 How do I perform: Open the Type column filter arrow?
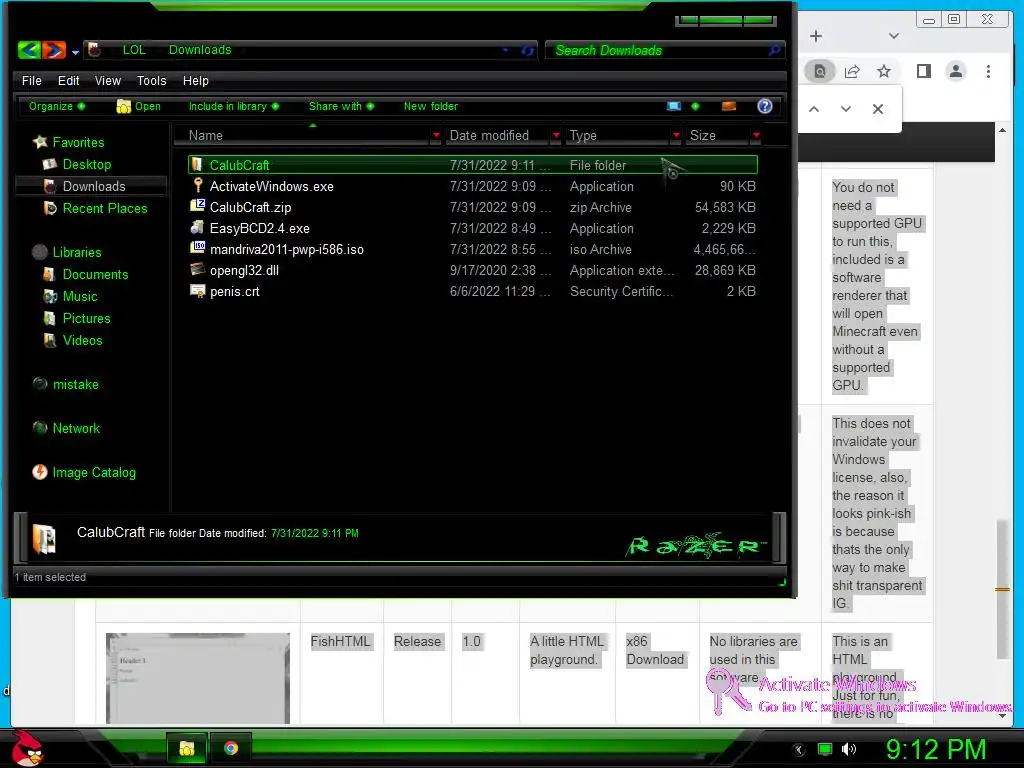coord(676,135)
